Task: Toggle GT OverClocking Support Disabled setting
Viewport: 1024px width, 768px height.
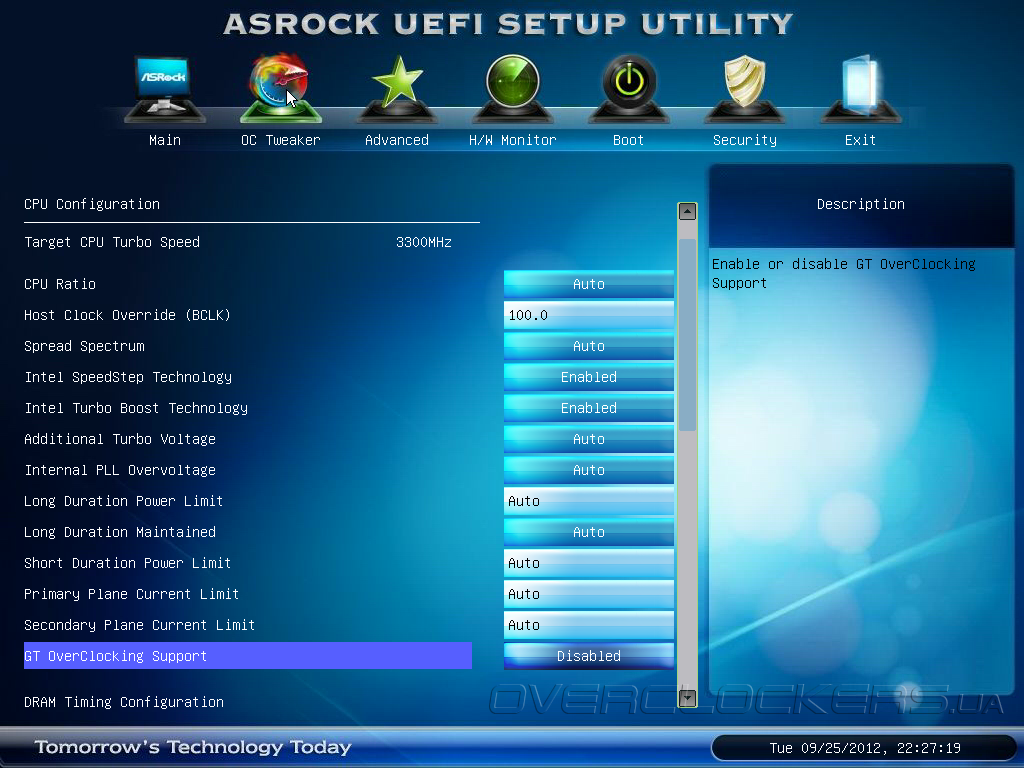Action: (588, 656)
